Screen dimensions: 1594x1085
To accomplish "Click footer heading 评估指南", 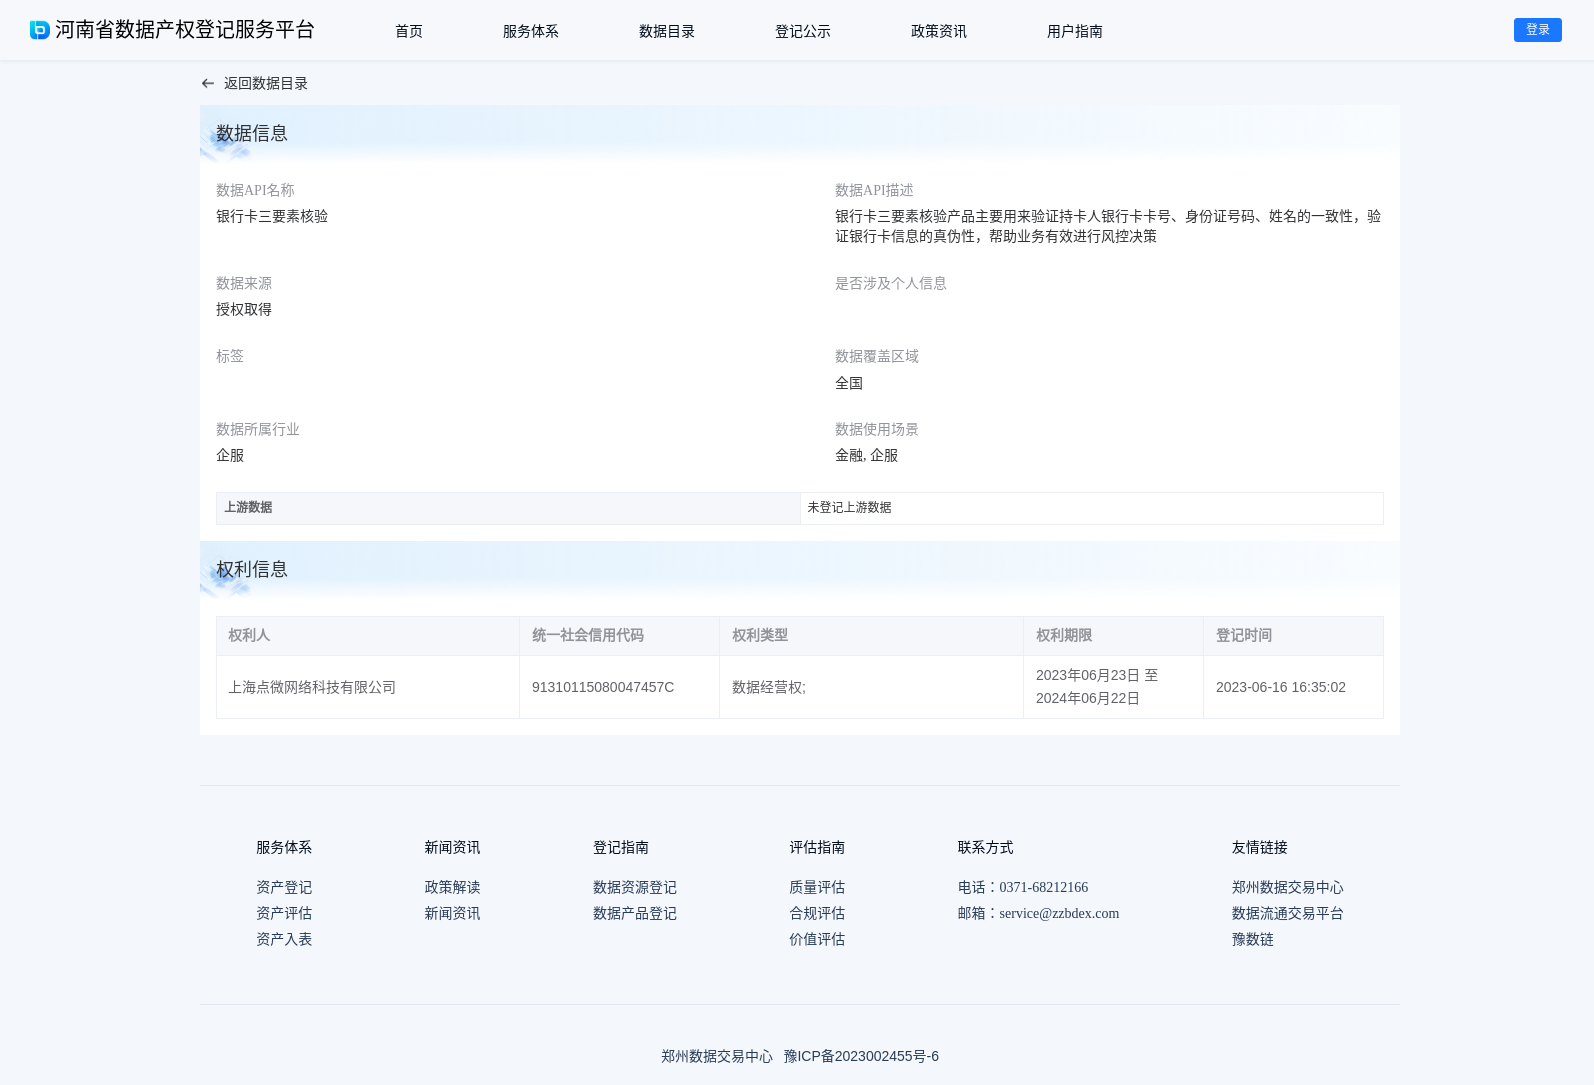I will coord(817,847).
